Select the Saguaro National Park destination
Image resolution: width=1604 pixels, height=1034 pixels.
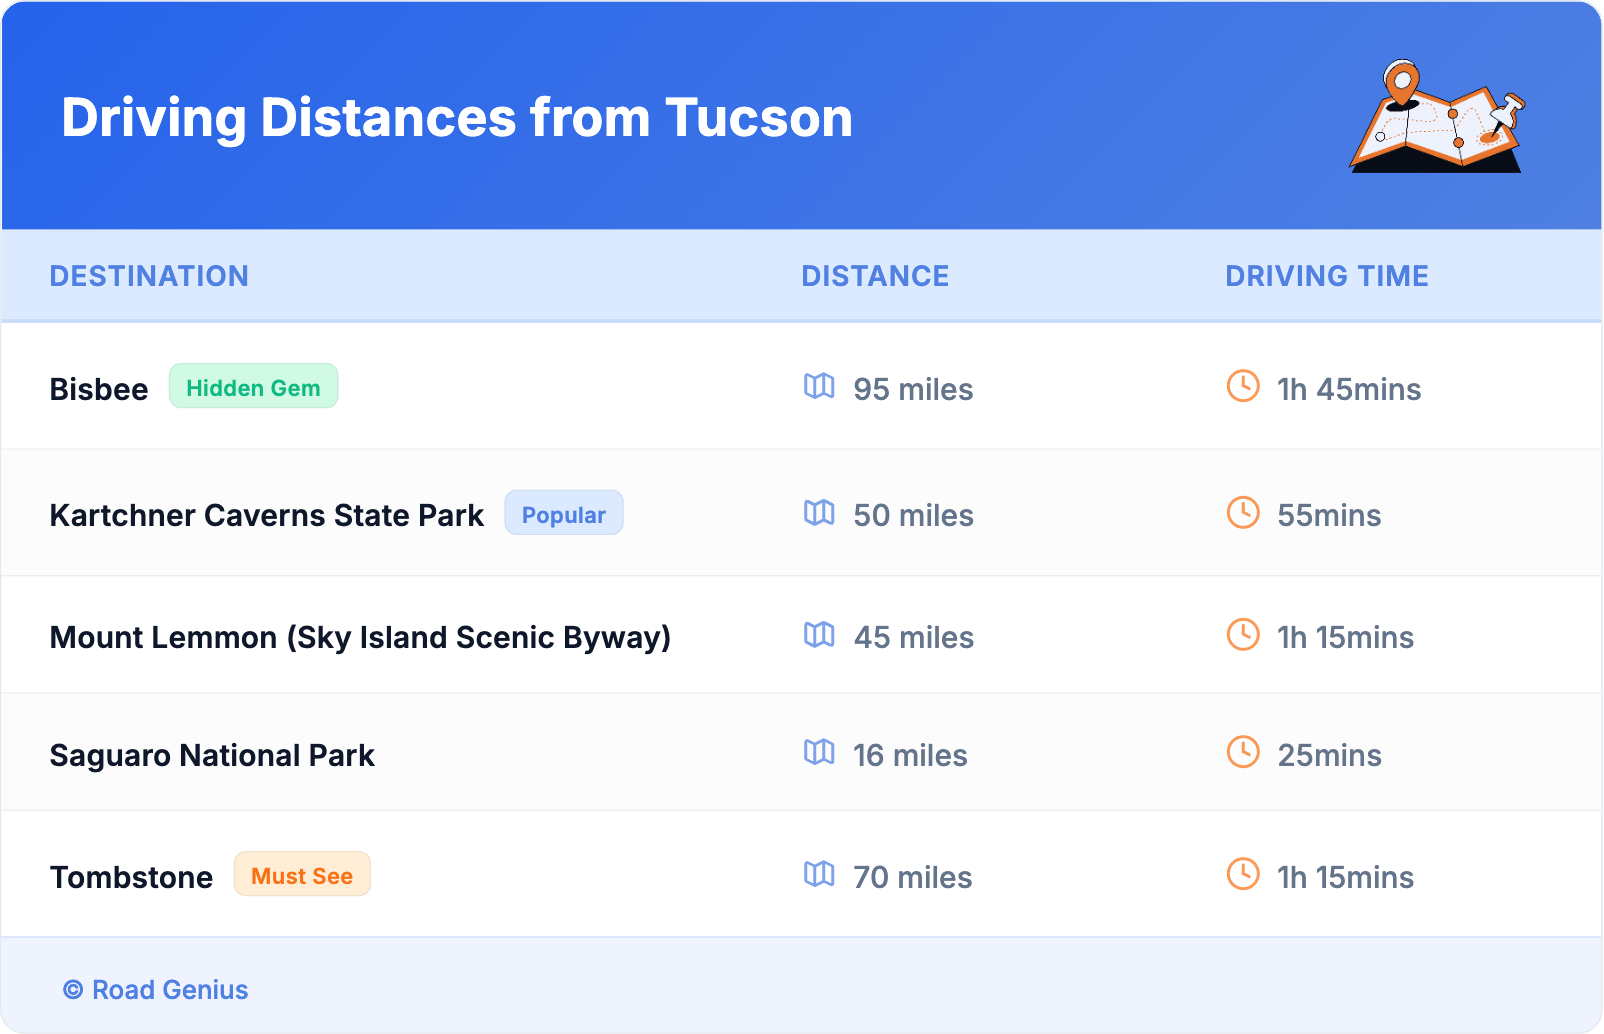212,755
